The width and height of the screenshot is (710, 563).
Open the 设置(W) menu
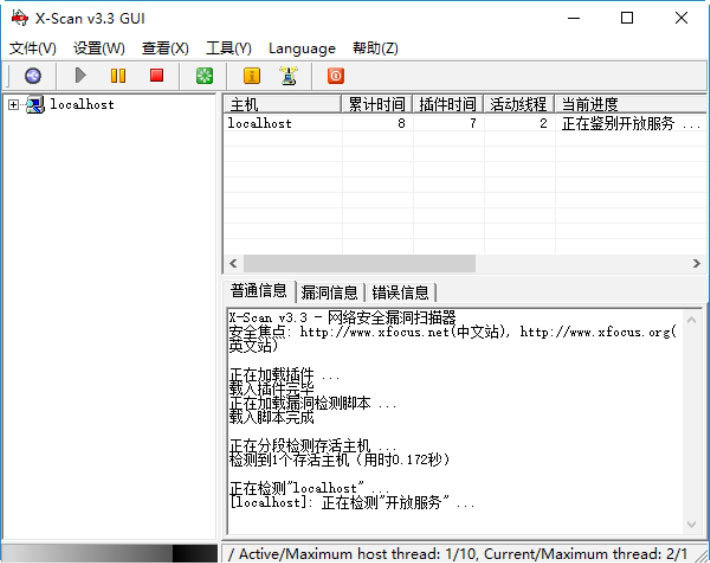pyautogui.click(x=99, y=48)
